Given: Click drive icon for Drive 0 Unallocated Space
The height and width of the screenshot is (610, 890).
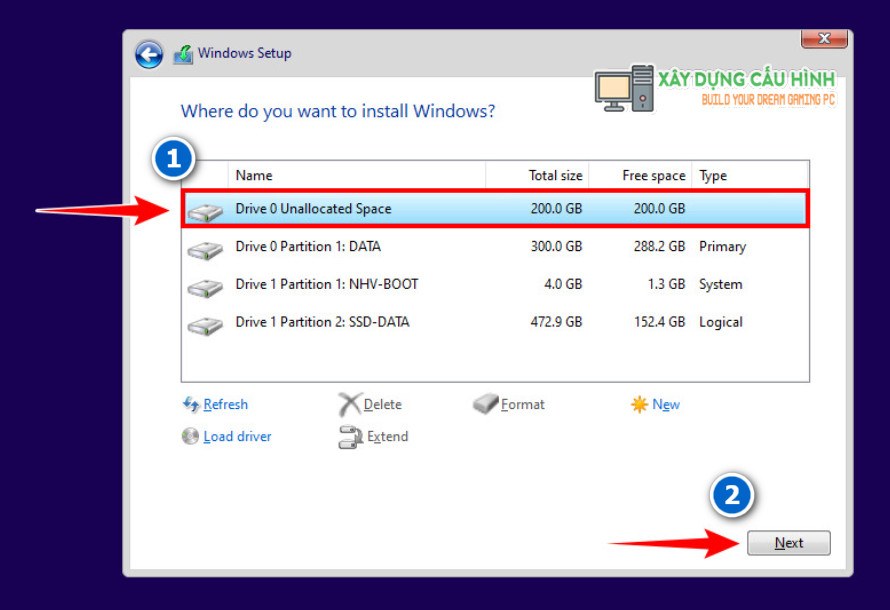Looking at the screenshot, I should tap(205, 212).
